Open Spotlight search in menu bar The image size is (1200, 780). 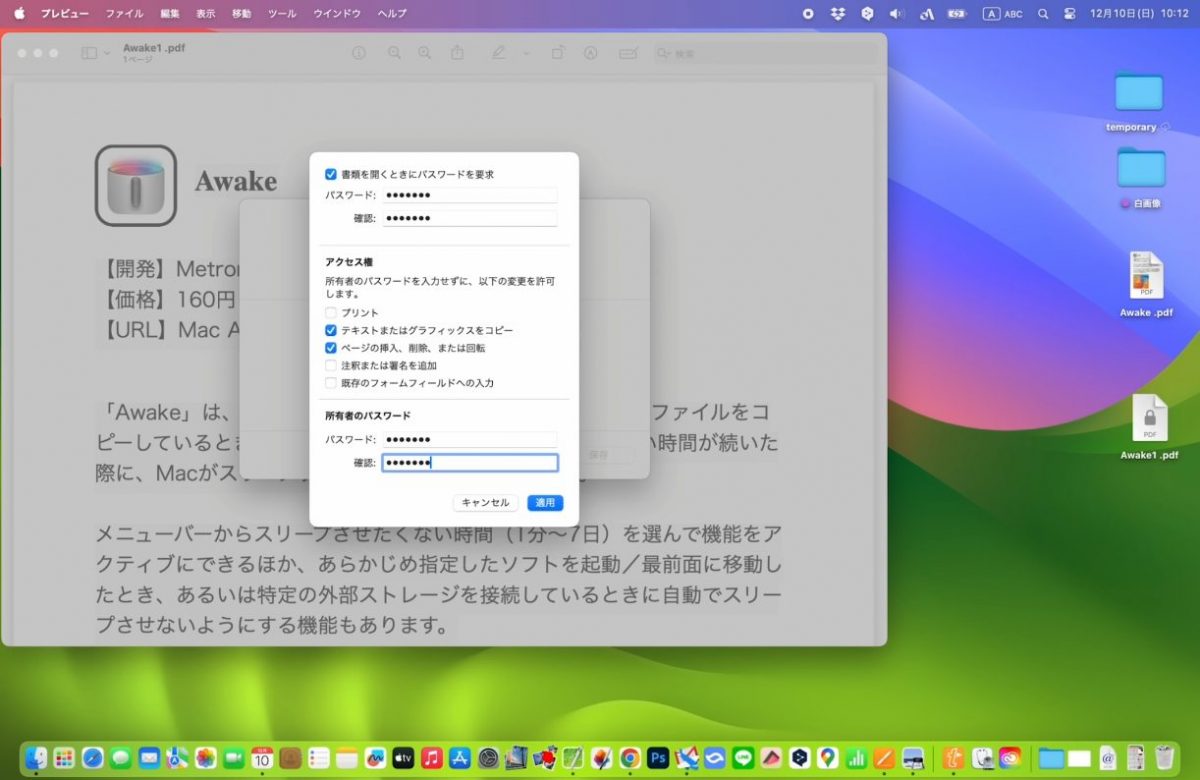coord(1043,14)
